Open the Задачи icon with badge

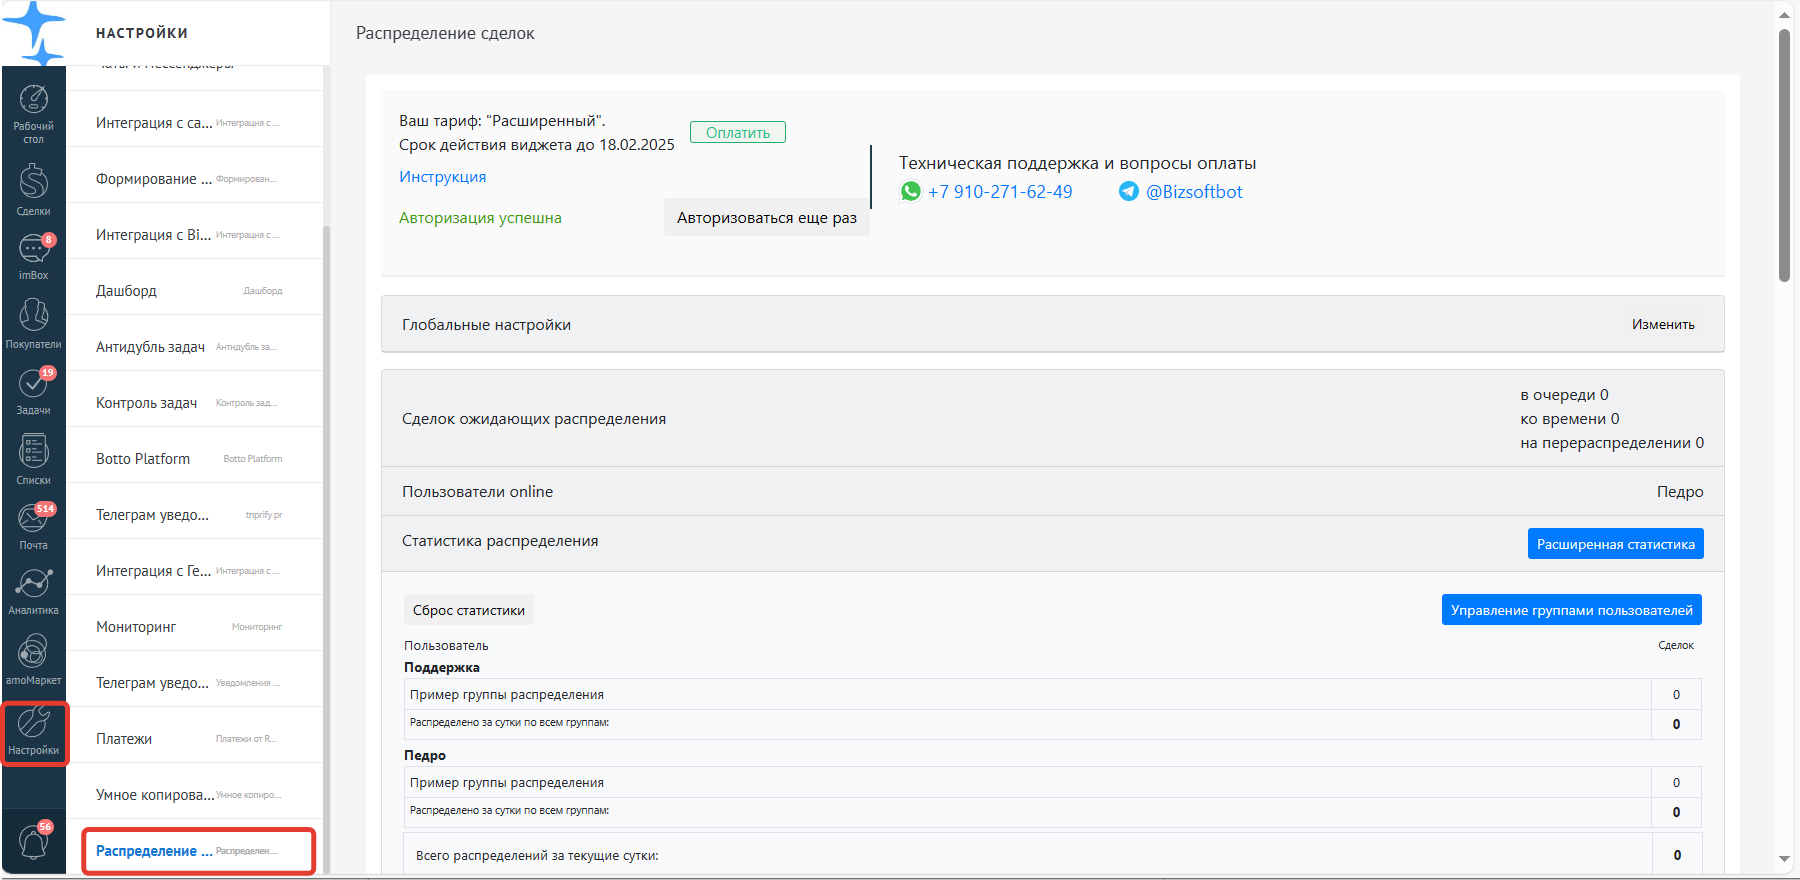tap(33, 391)
